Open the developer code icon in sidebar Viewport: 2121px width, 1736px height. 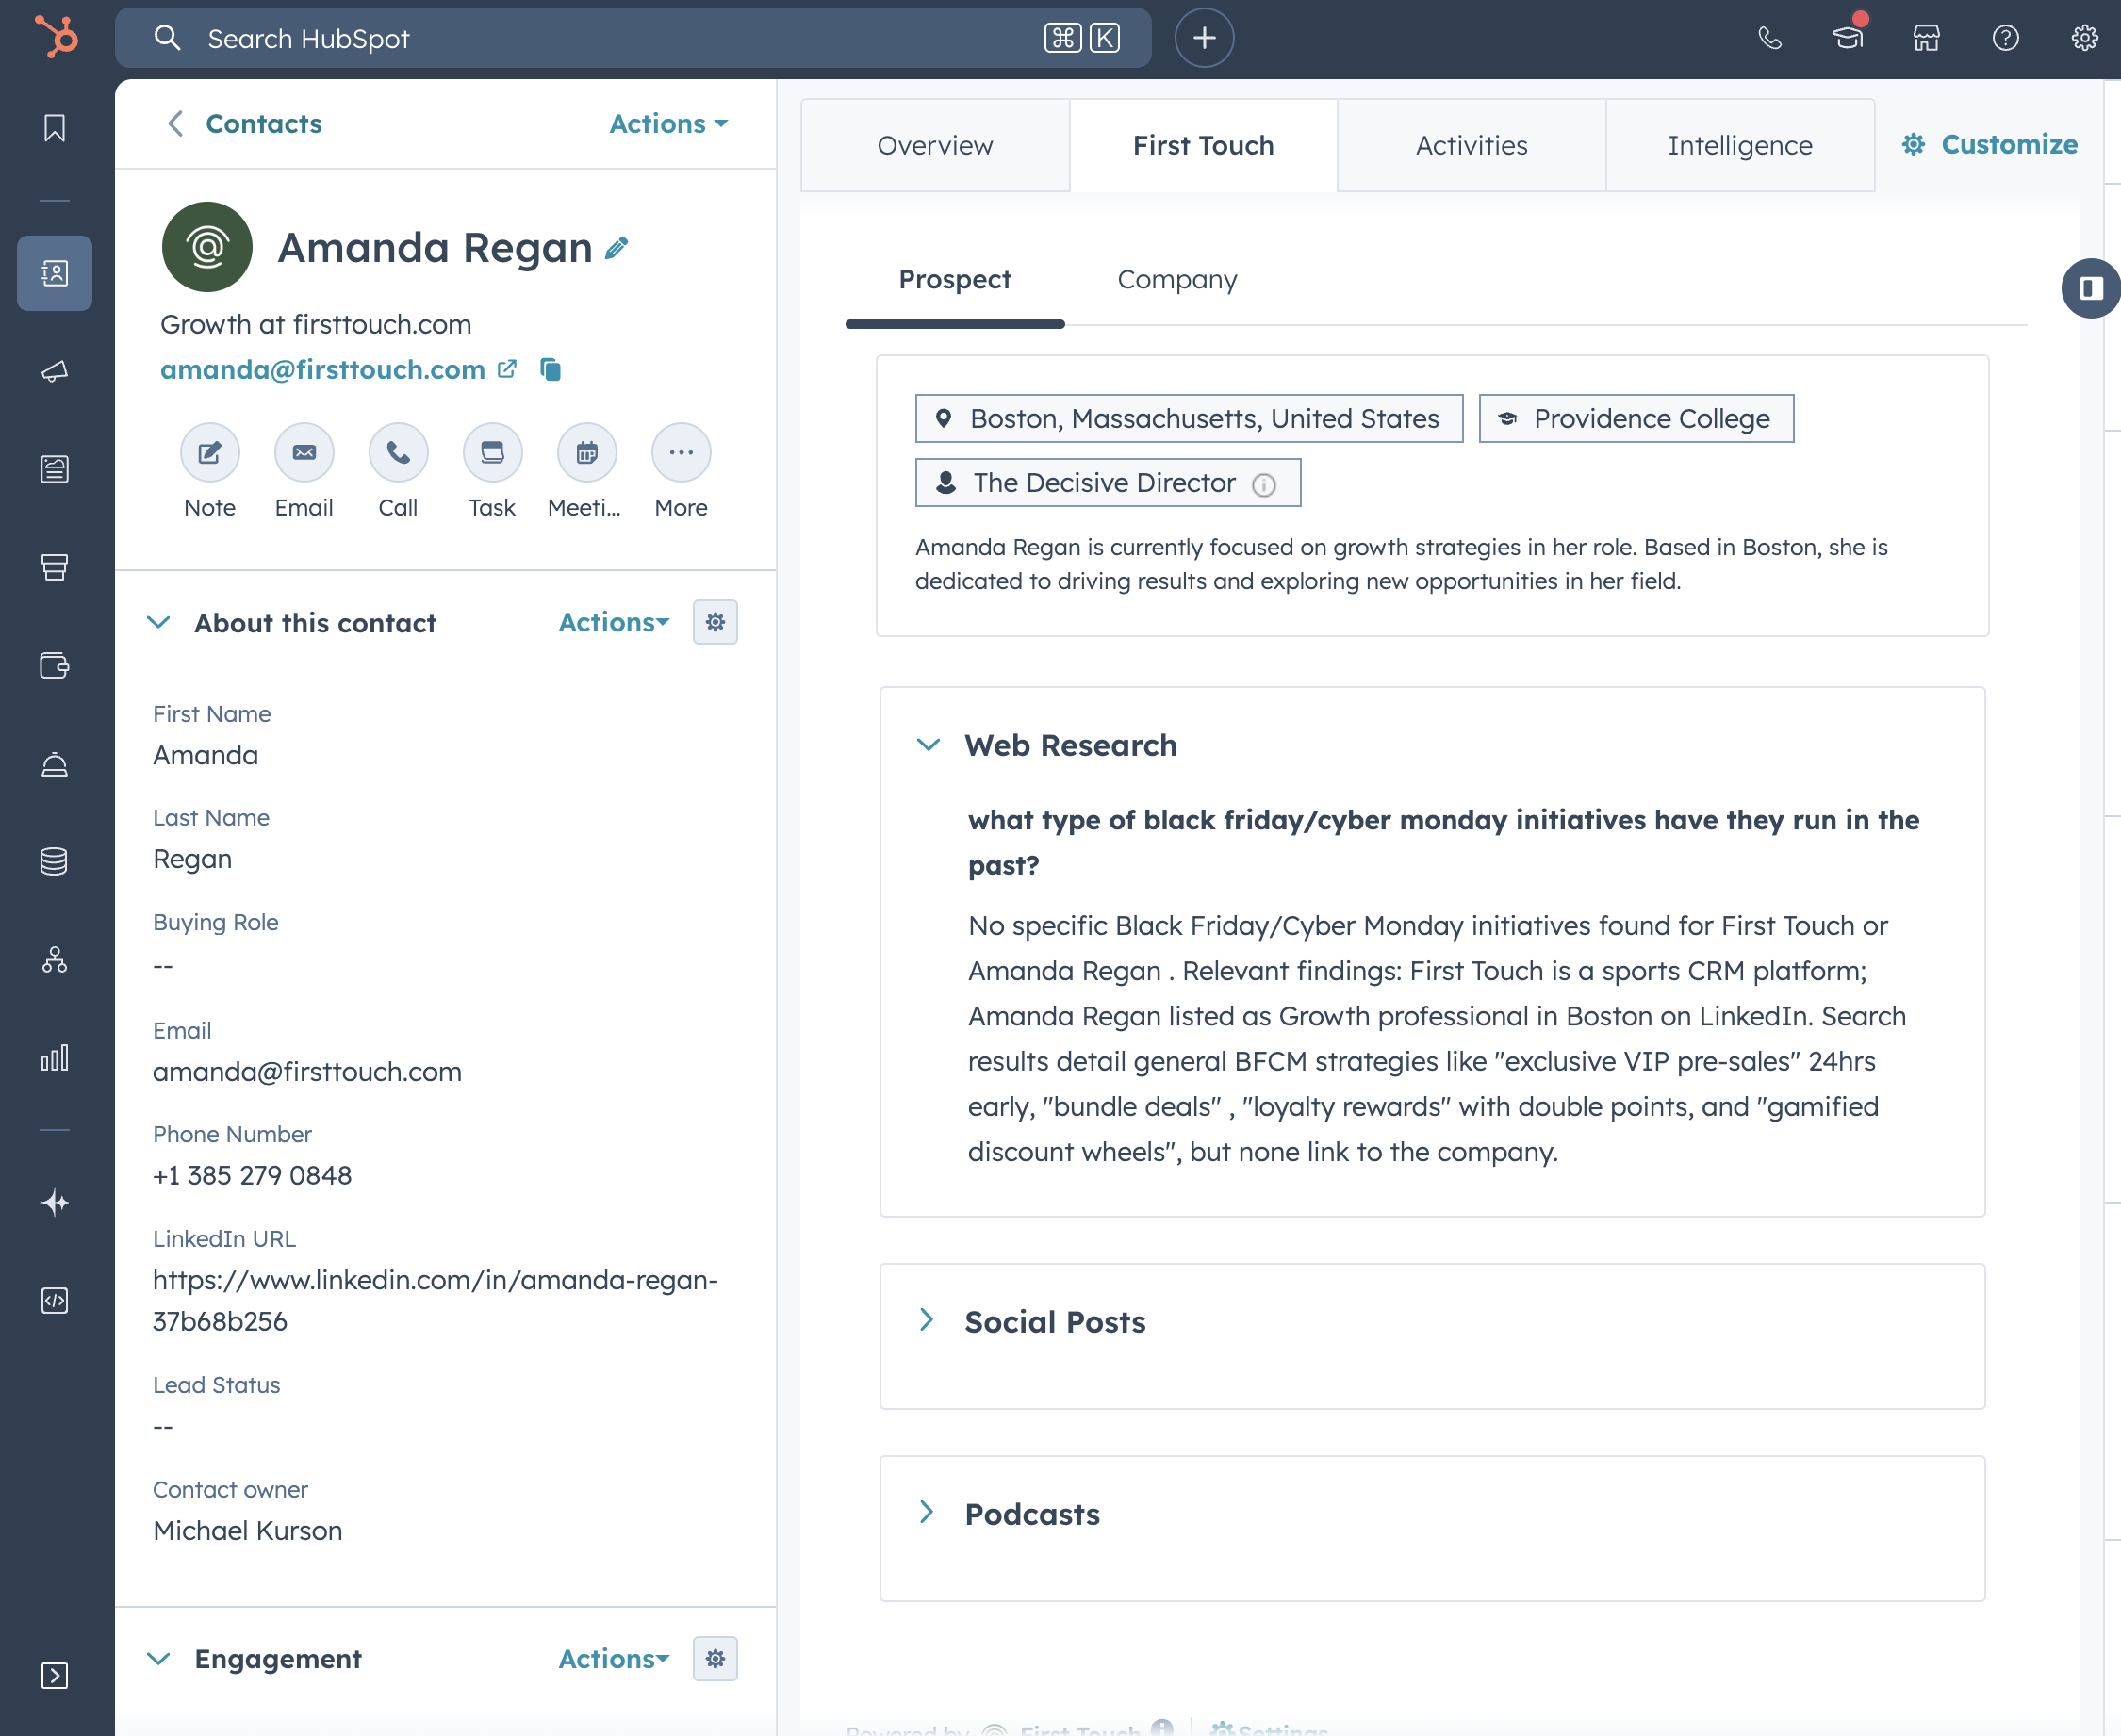(55, 1300)
